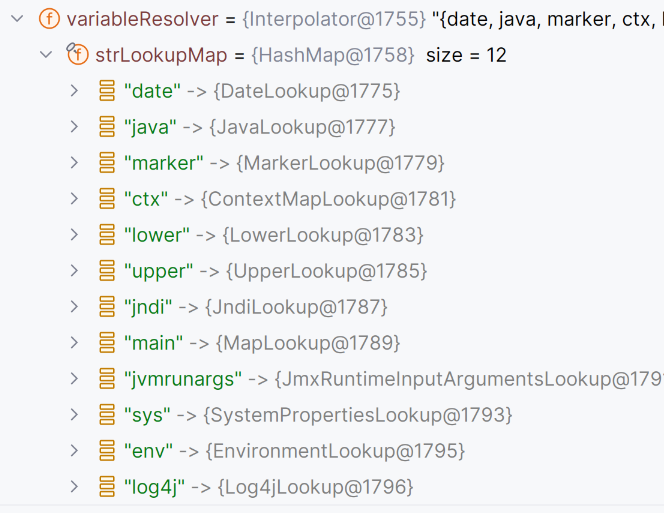The height and width of the screenshot is (513, 664).
Task: Select the variableResolver variable name
Action: click(x=142, y=19)
